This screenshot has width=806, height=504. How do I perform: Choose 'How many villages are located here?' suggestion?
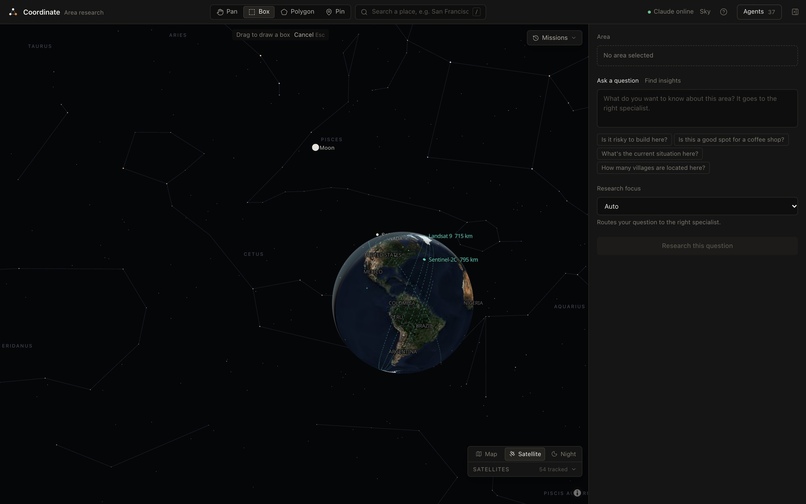click(653, 168)
